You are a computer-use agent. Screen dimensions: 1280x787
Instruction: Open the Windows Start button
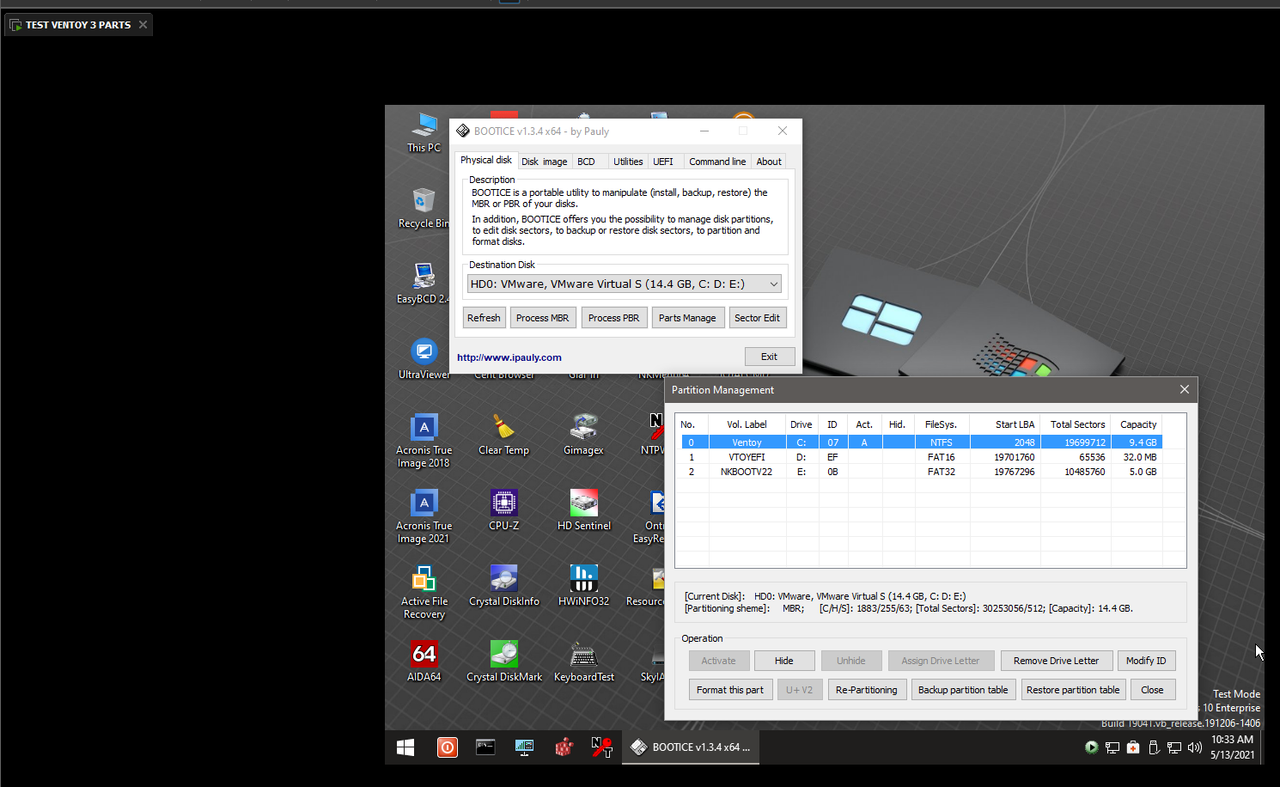pyautogui.click(x=406, y=747)
